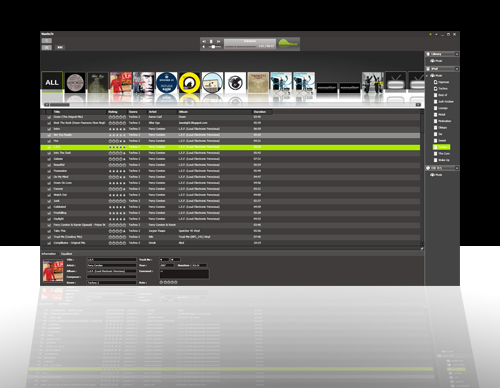Switch to the Equalizer tab
This screenshot has width=500, height=388.
pos(66,254)
